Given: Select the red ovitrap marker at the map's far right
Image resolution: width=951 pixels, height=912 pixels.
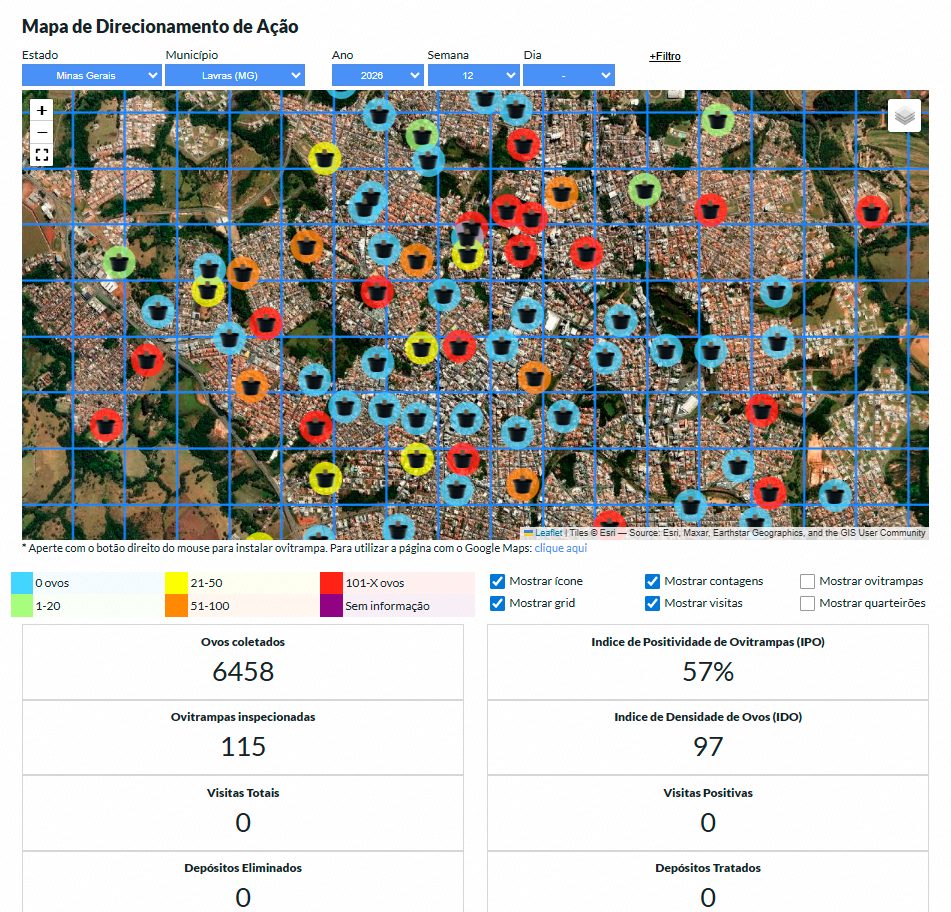Looking at the screenshot, I should 872,211.
